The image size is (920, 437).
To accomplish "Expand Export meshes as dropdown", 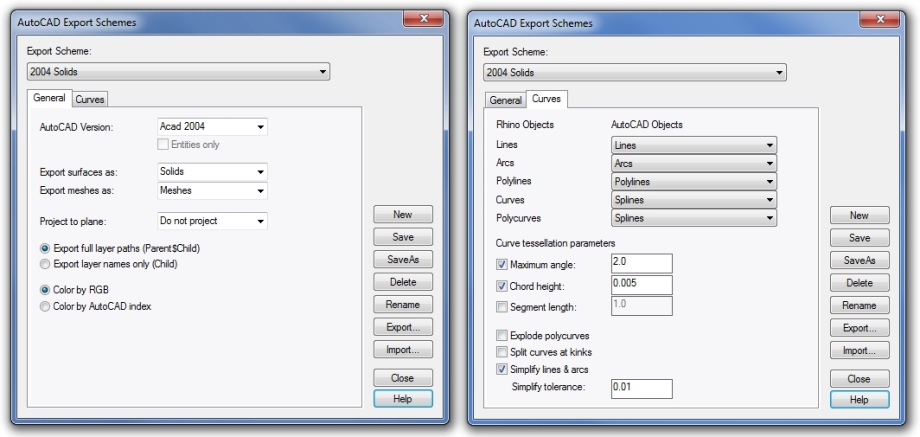I will (212, 191).
